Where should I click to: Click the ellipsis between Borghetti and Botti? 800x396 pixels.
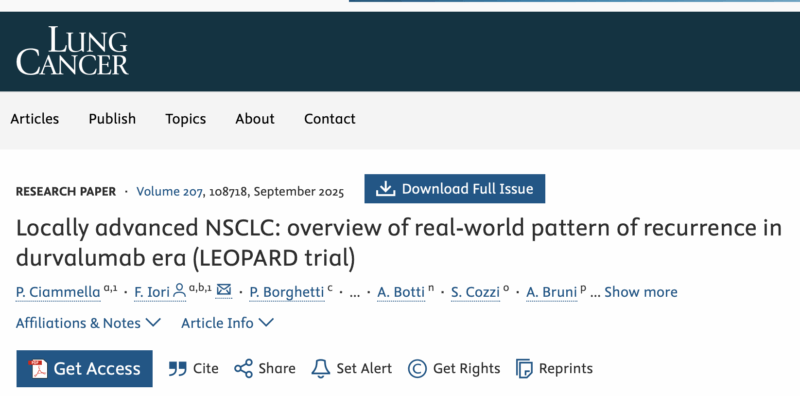[x=355, y=293]
